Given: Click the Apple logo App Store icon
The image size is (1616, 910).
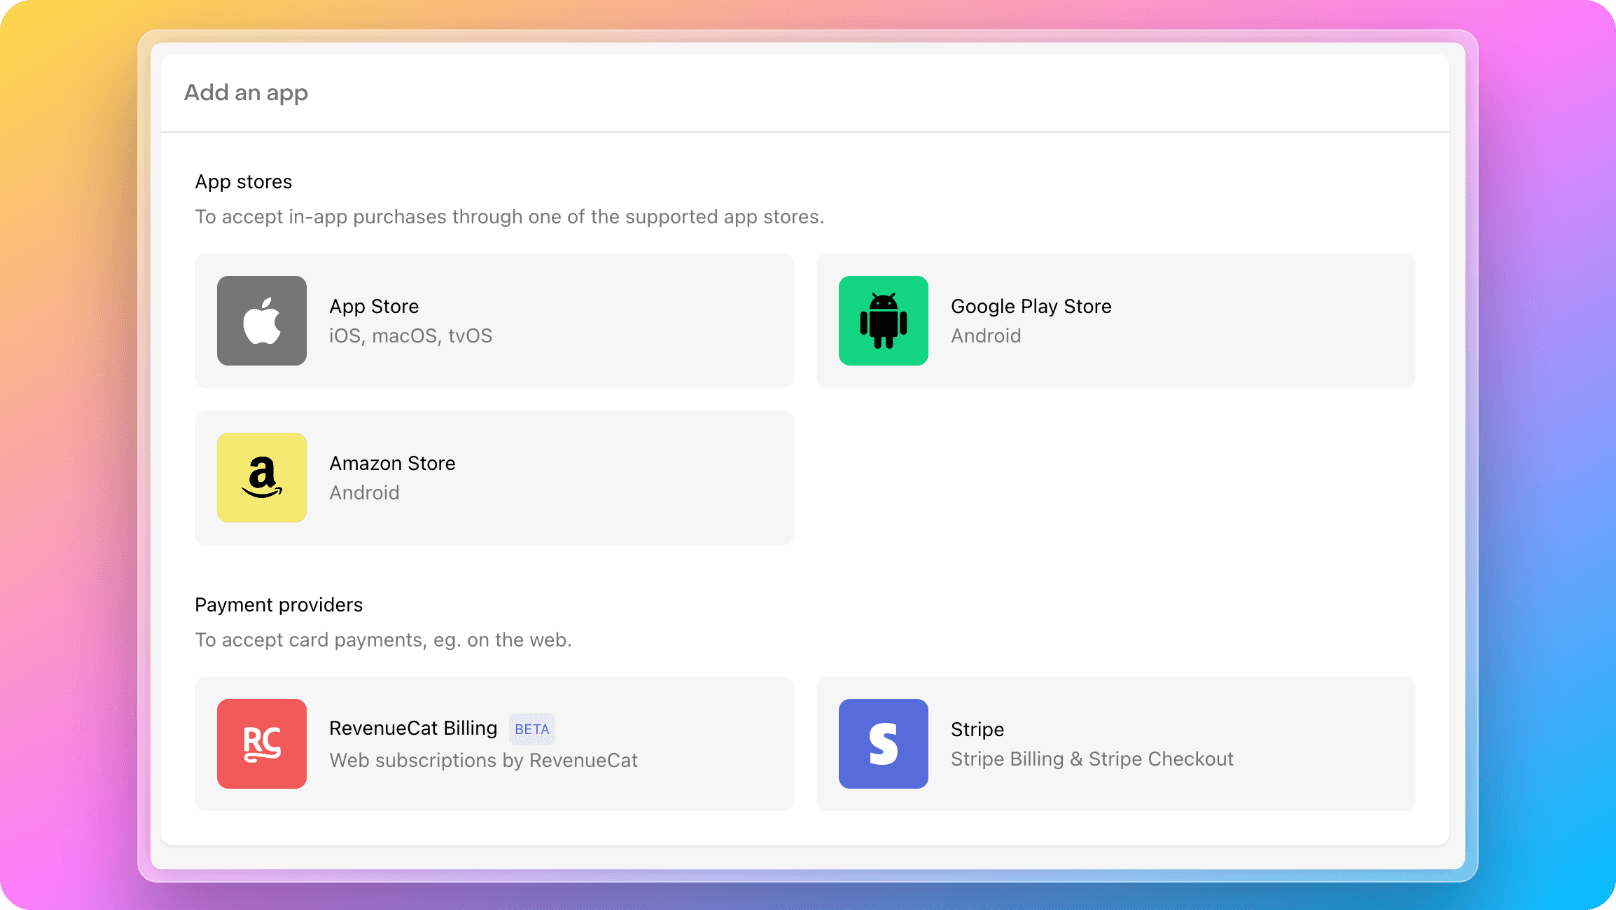Looking at the screenshot, I should pos(262,321).
